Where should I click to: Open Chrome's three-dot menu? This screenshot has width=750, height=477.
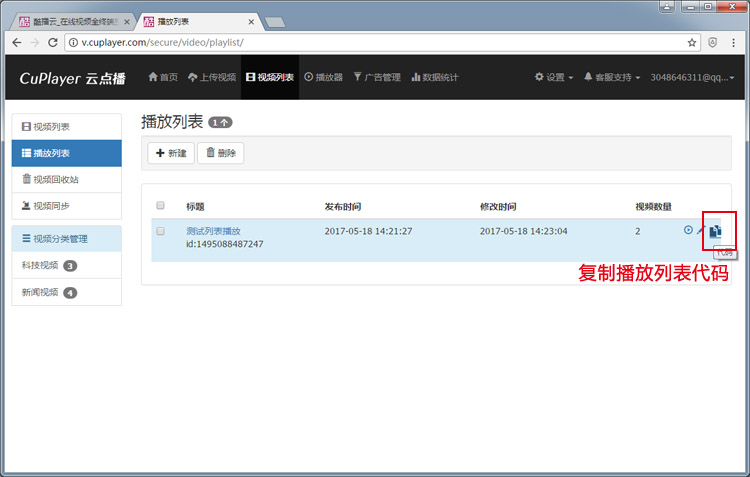(735, 43)
